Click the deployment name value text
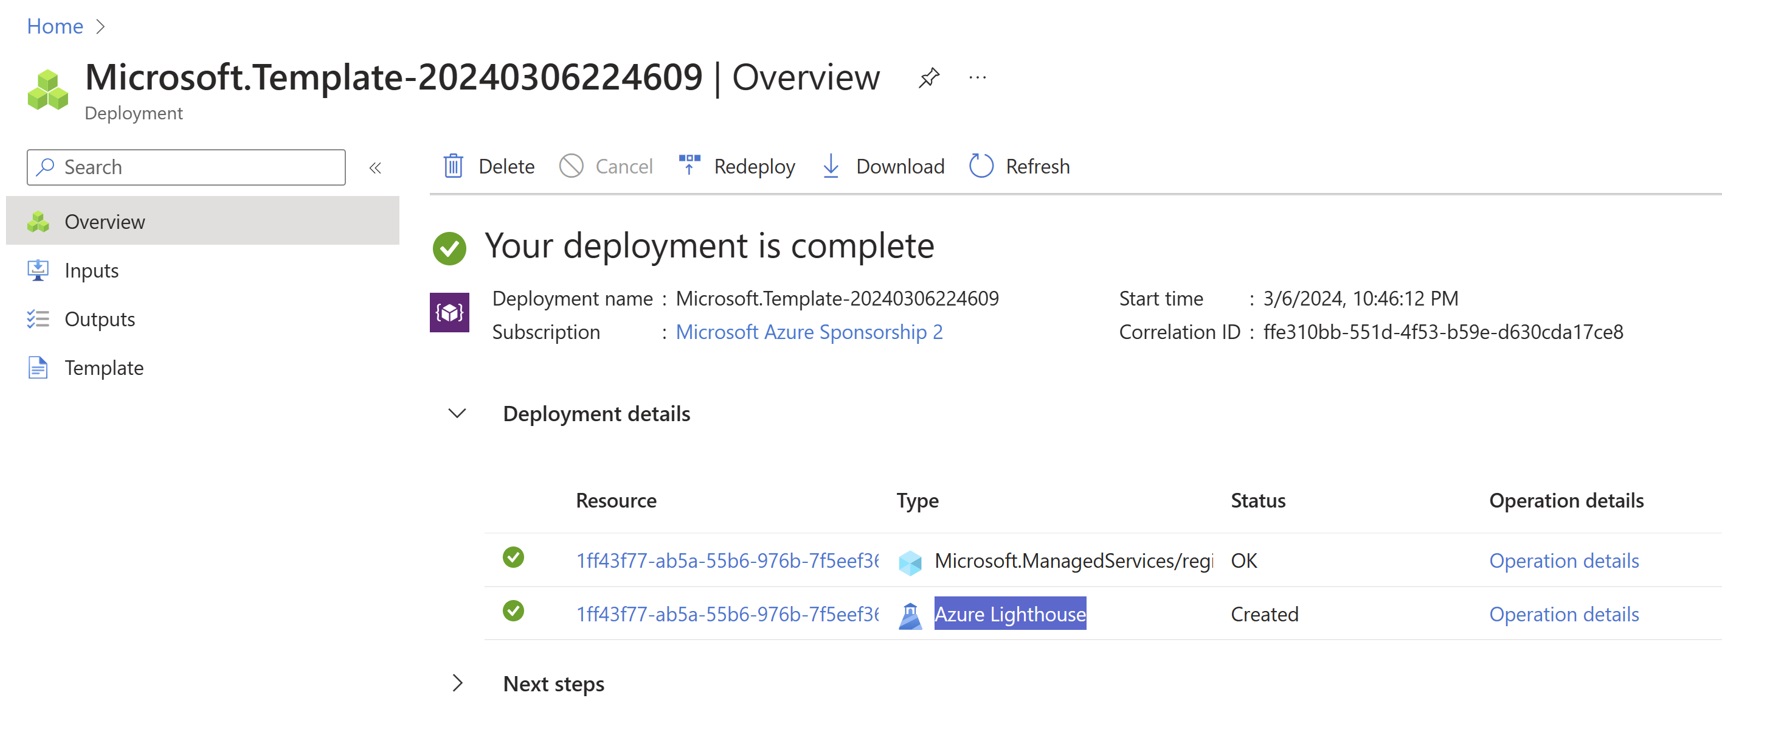Image resolution: width=1765 pixels, height=751 pixels. tap(837, 298)
